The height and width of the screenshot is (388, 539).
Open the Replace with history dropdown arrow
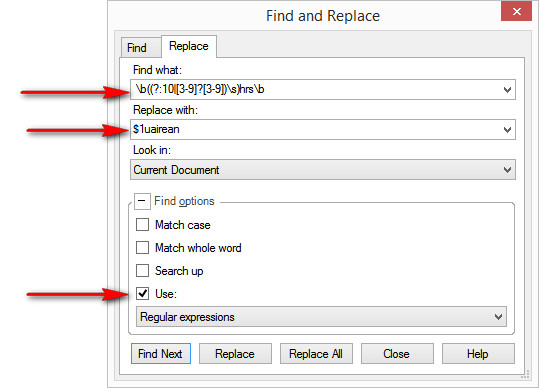[x=507, y=130]
